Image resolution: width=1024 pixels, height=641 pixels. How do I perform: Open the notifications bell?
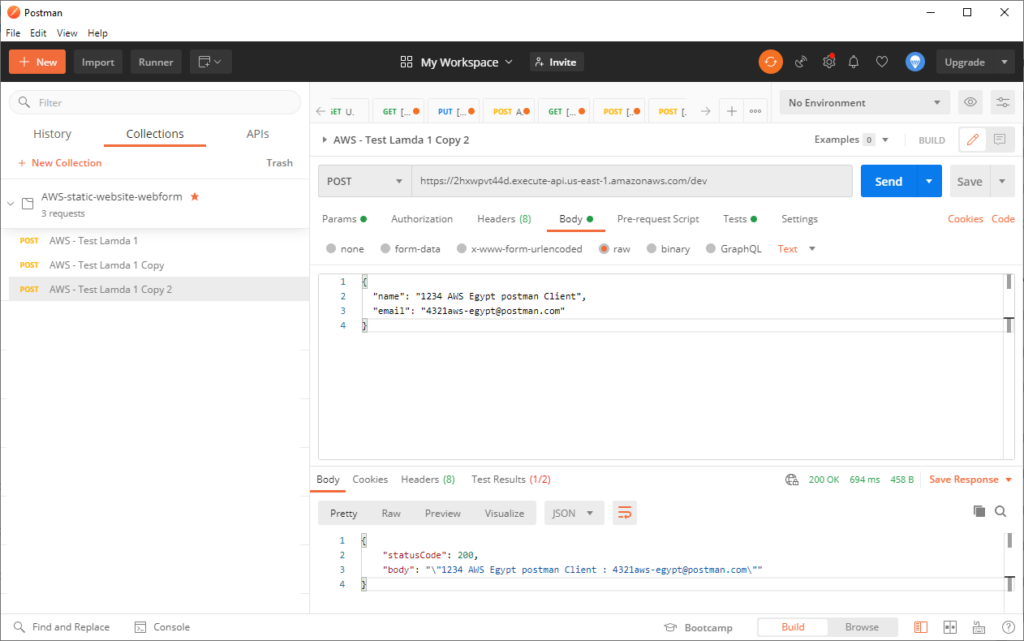[853, 61]
